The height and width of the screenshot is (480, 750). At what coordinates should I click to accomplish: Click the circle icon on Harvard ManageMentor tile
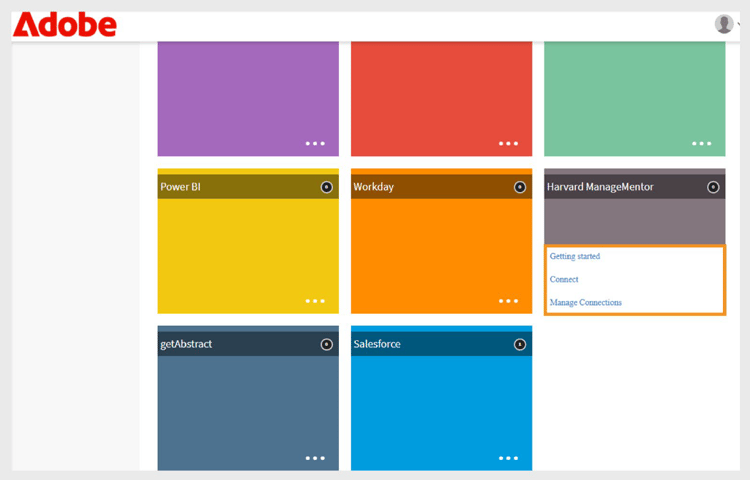click(713, 187)
